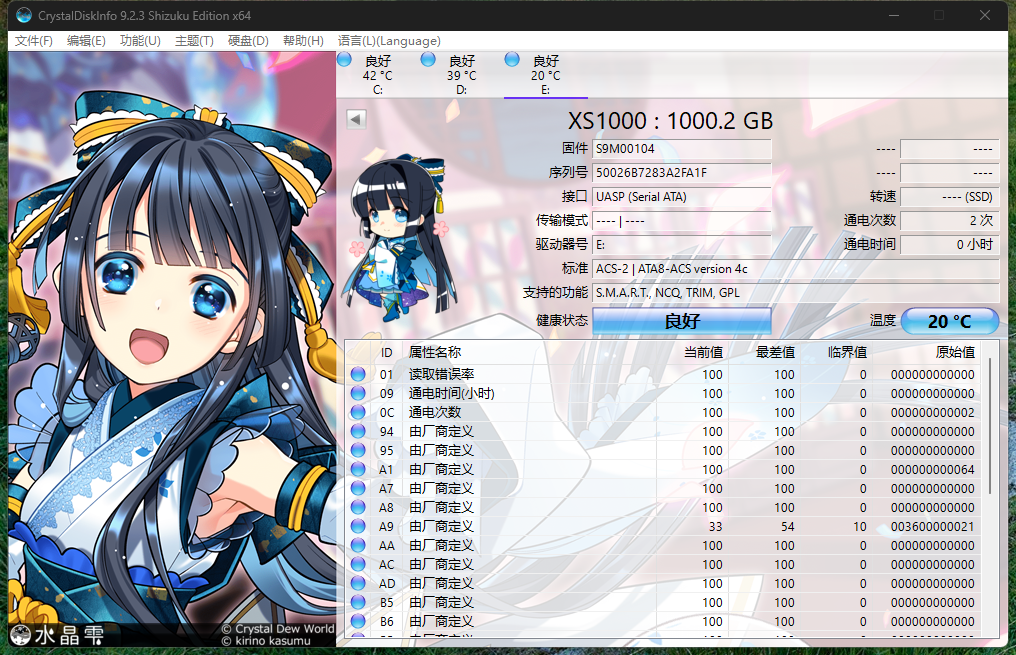The width and height of the screenshot is (1016, 655).
Task: Click the 20 °C temperature button
Action: 950,321
